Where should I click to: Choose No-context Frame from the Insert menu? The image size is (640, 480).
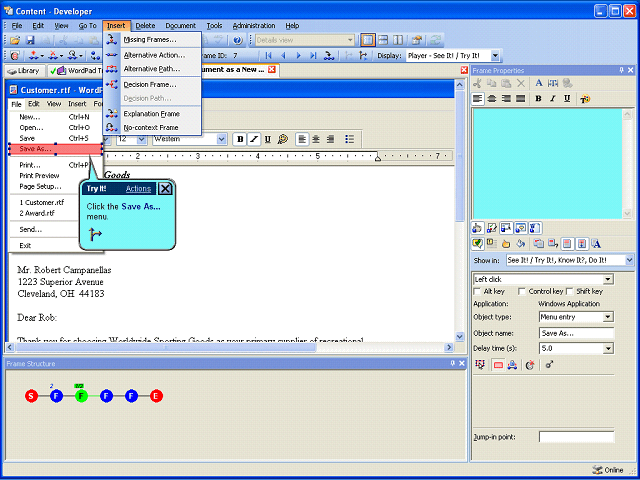[x=152, y=128]
